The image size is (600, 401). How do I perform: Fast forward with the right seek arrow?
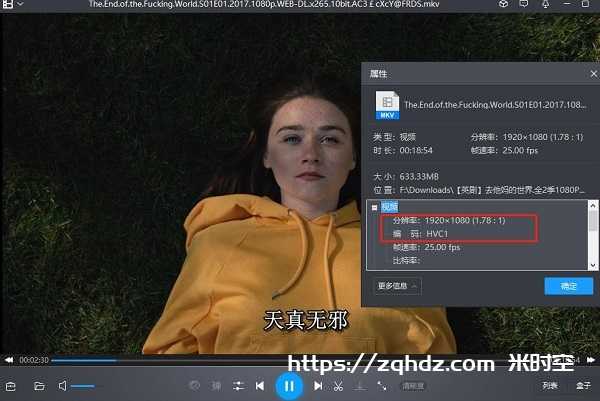coord(591,360)
